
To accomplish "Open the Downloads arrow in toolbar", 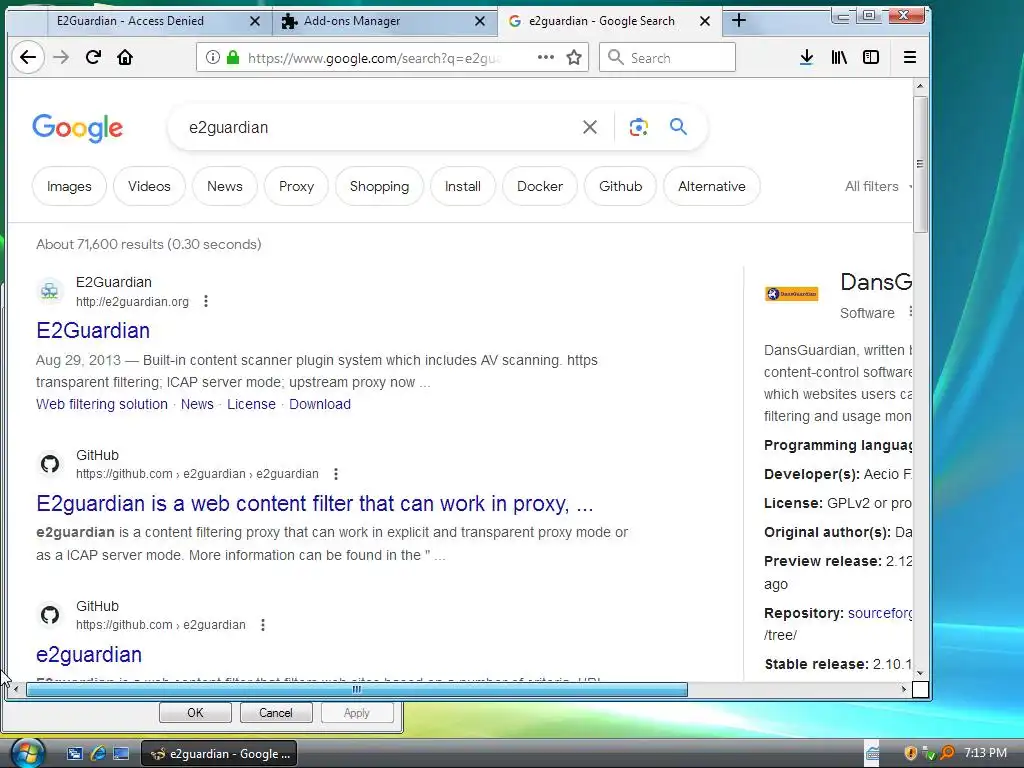I will point(807,57).
